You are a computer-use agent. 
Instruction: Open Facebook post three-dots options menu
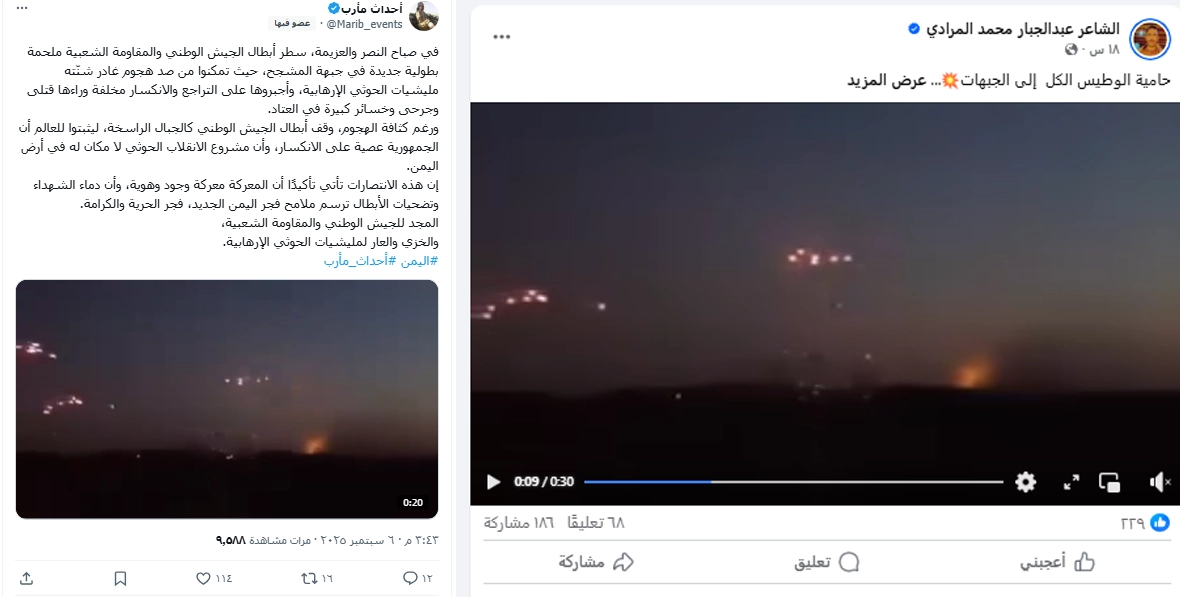(502, 36)
